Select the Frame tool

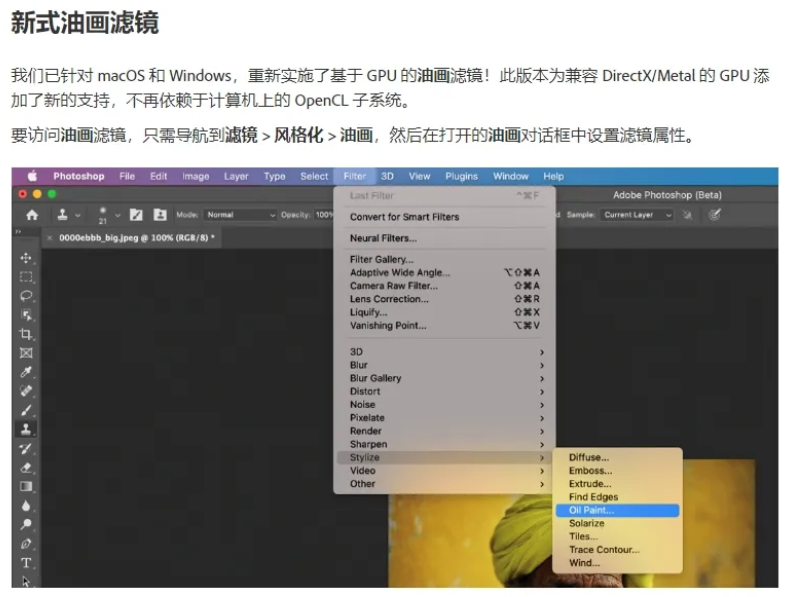click(26, 353)
